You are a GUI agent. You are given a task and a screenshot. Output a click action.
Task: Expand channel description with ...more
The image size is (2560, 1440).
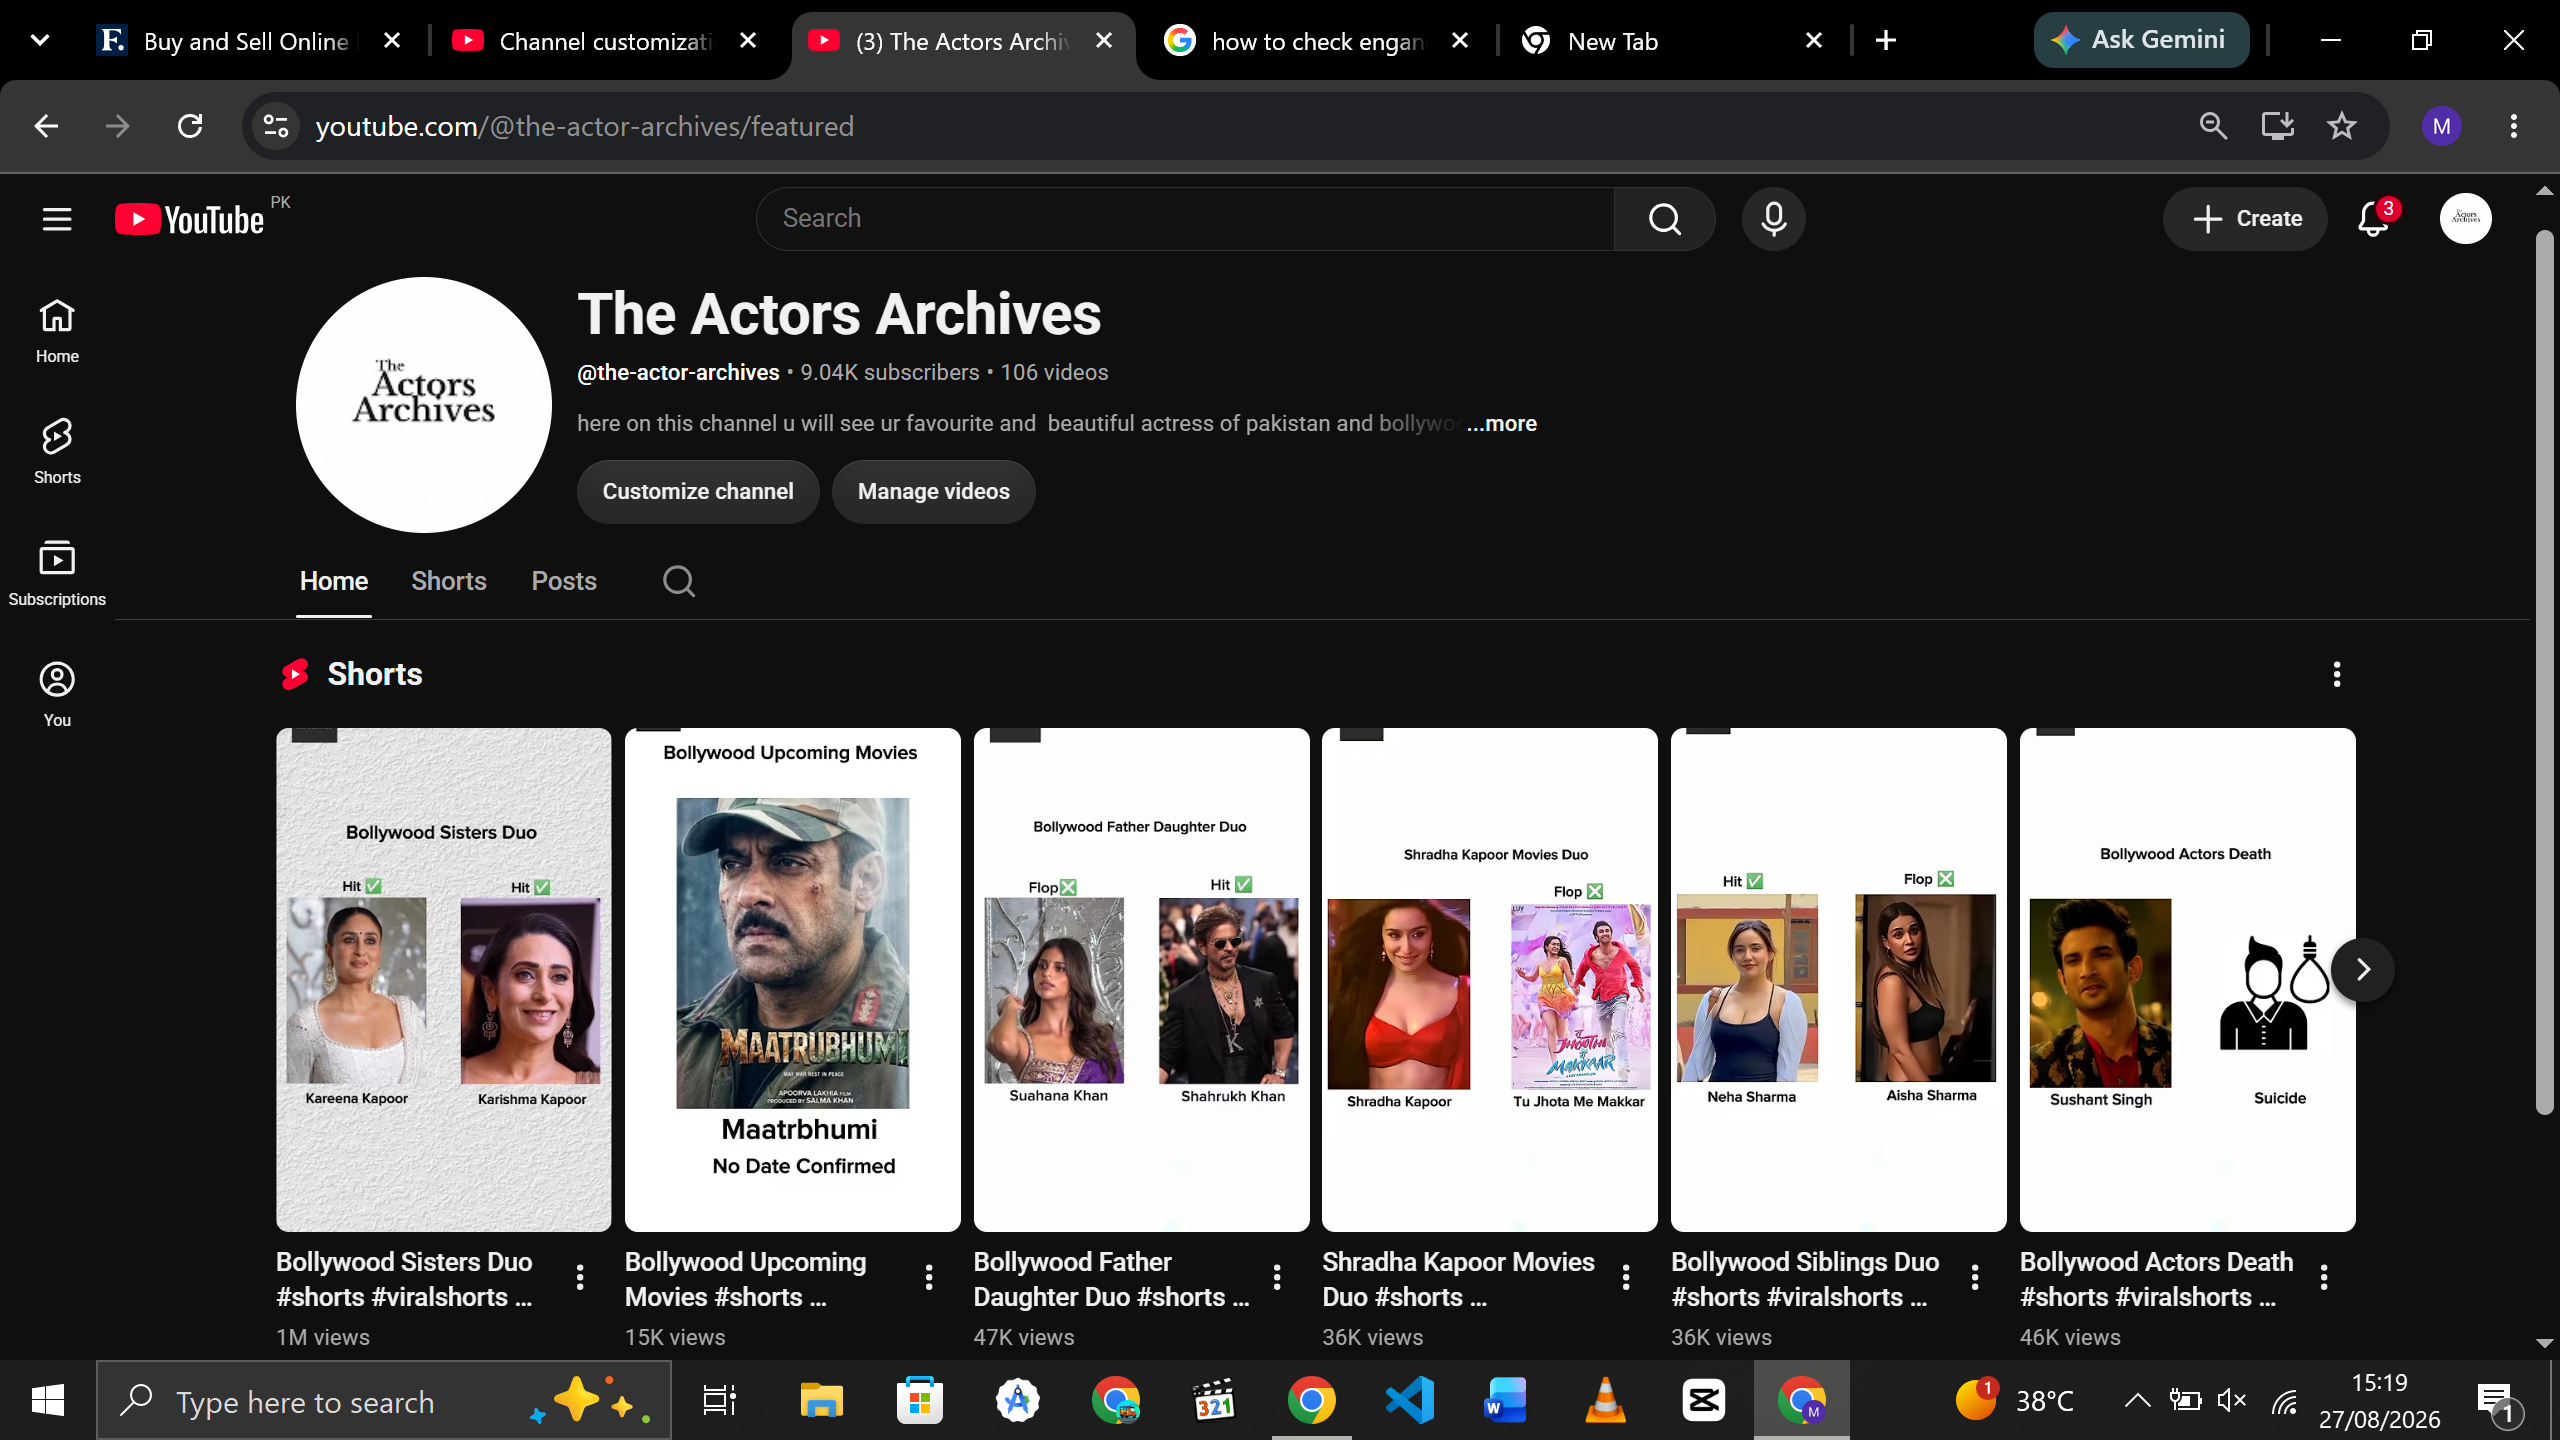(x=1502, y=424)
